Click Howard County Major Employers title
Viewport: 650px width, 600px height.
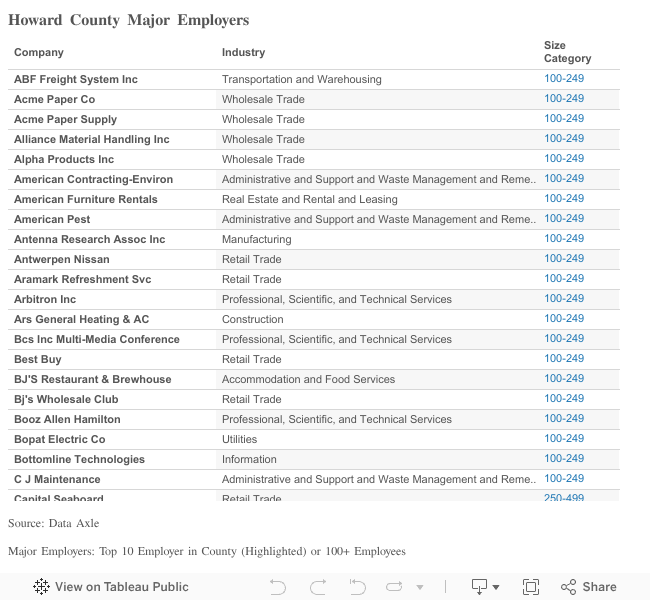click(x=129, y=20)
